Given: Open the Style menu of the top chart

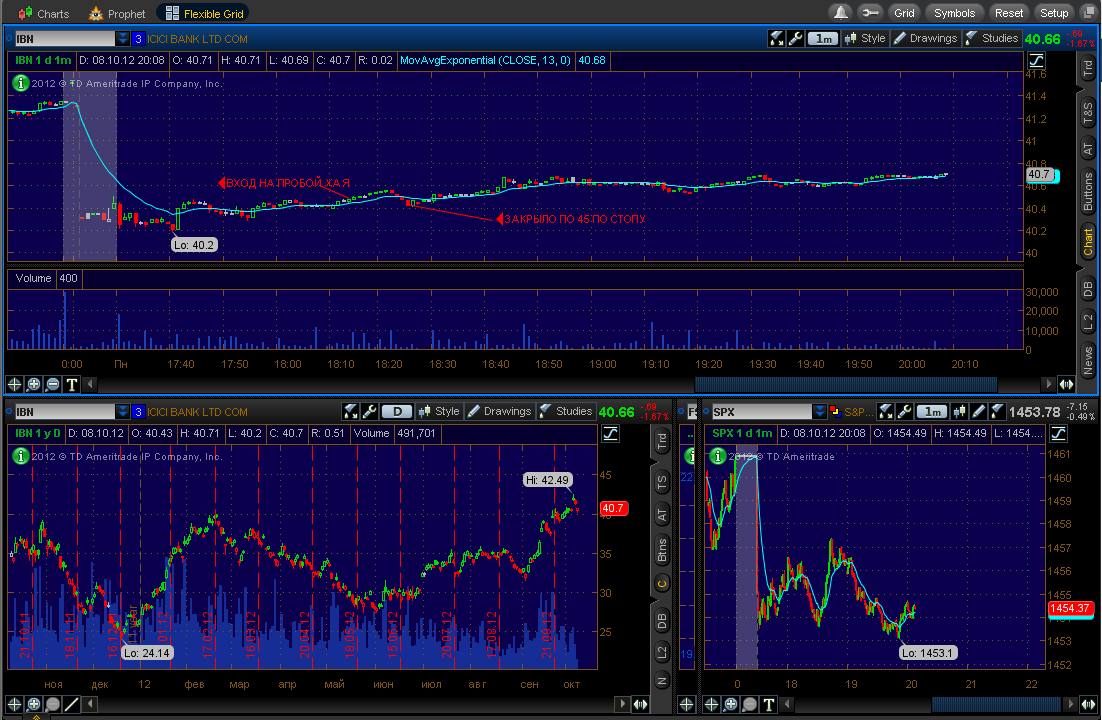Looking at the screenshot, I should (865, 39).
